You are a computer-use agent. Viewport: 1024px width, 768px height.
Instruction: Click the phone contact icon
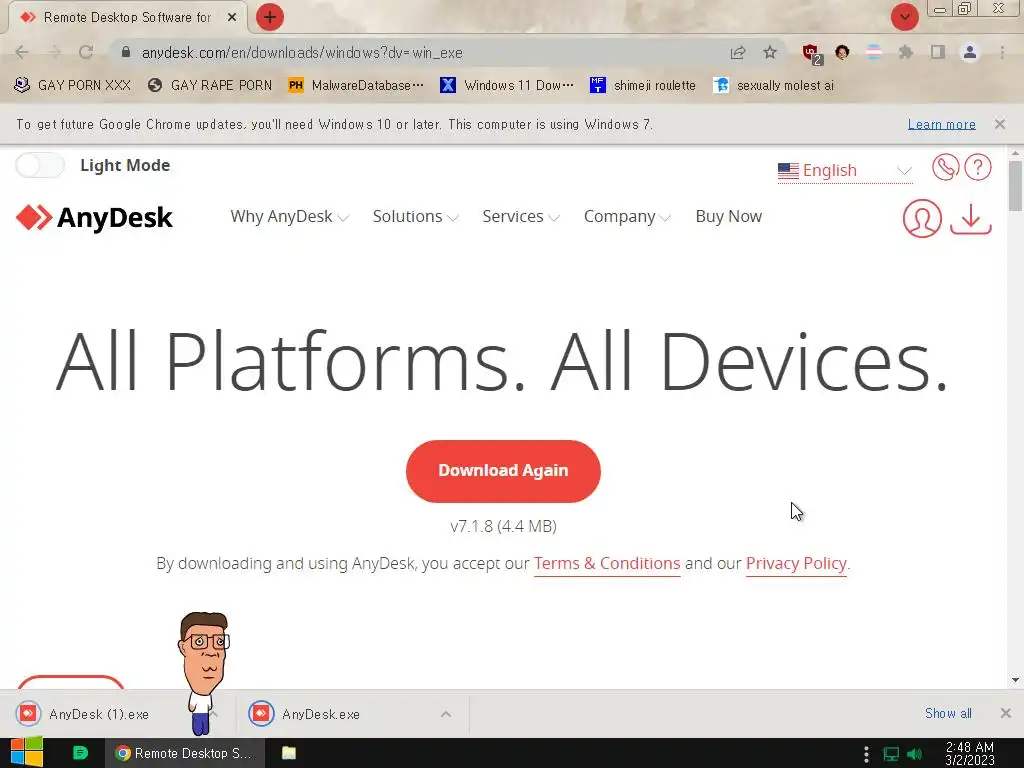(x=945, y=167)
